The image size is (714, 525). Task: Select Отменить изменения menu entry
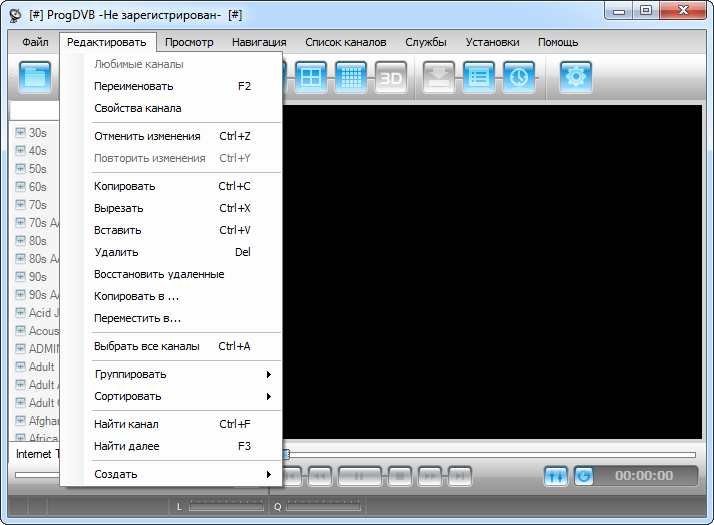tap(182, 136)
